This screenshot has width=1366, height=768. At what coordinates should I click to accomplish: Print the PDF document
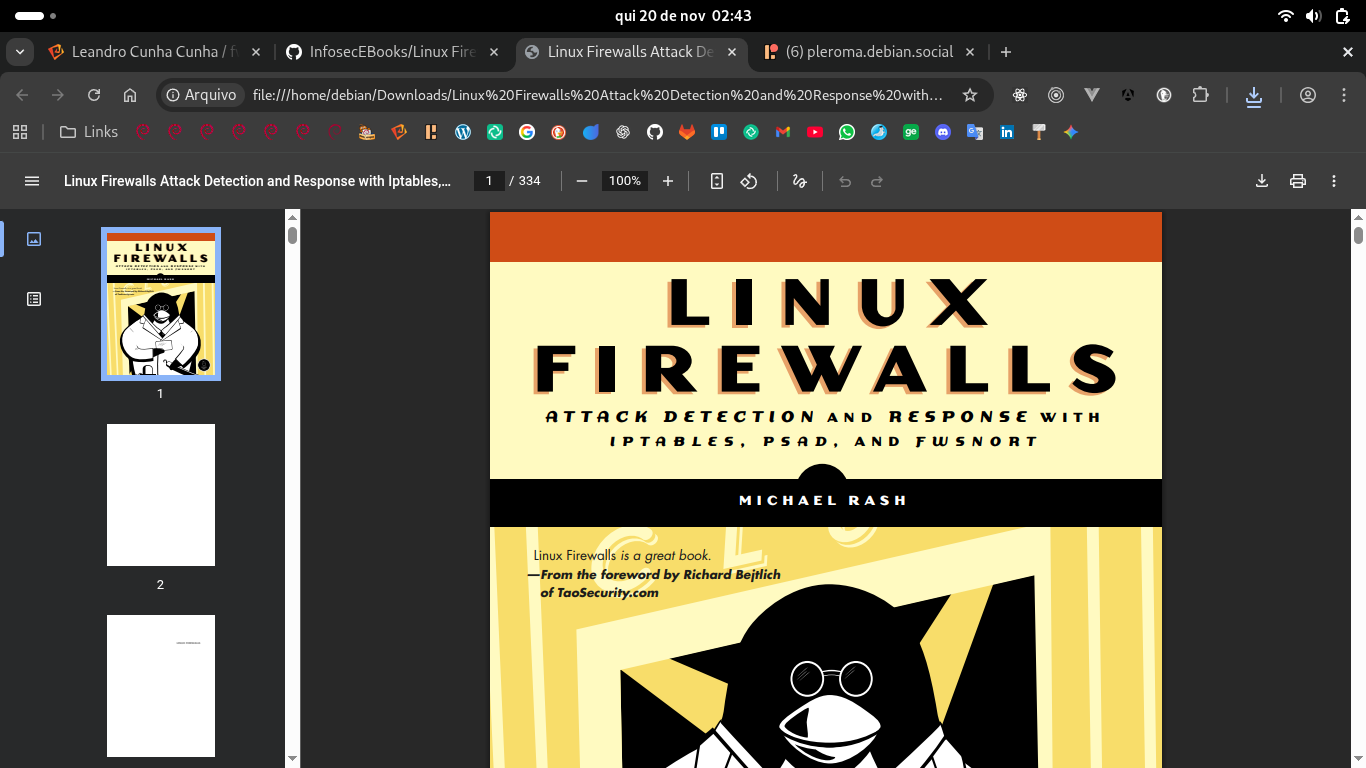(1298, 181)
